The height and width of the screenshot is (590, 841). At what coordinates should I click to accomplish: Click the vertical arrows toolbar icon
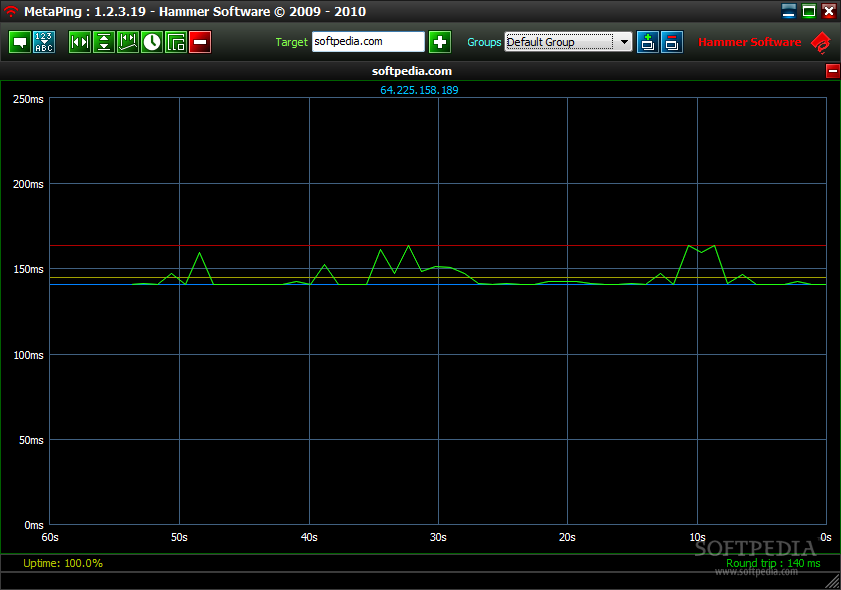click(x=104, y=42)
